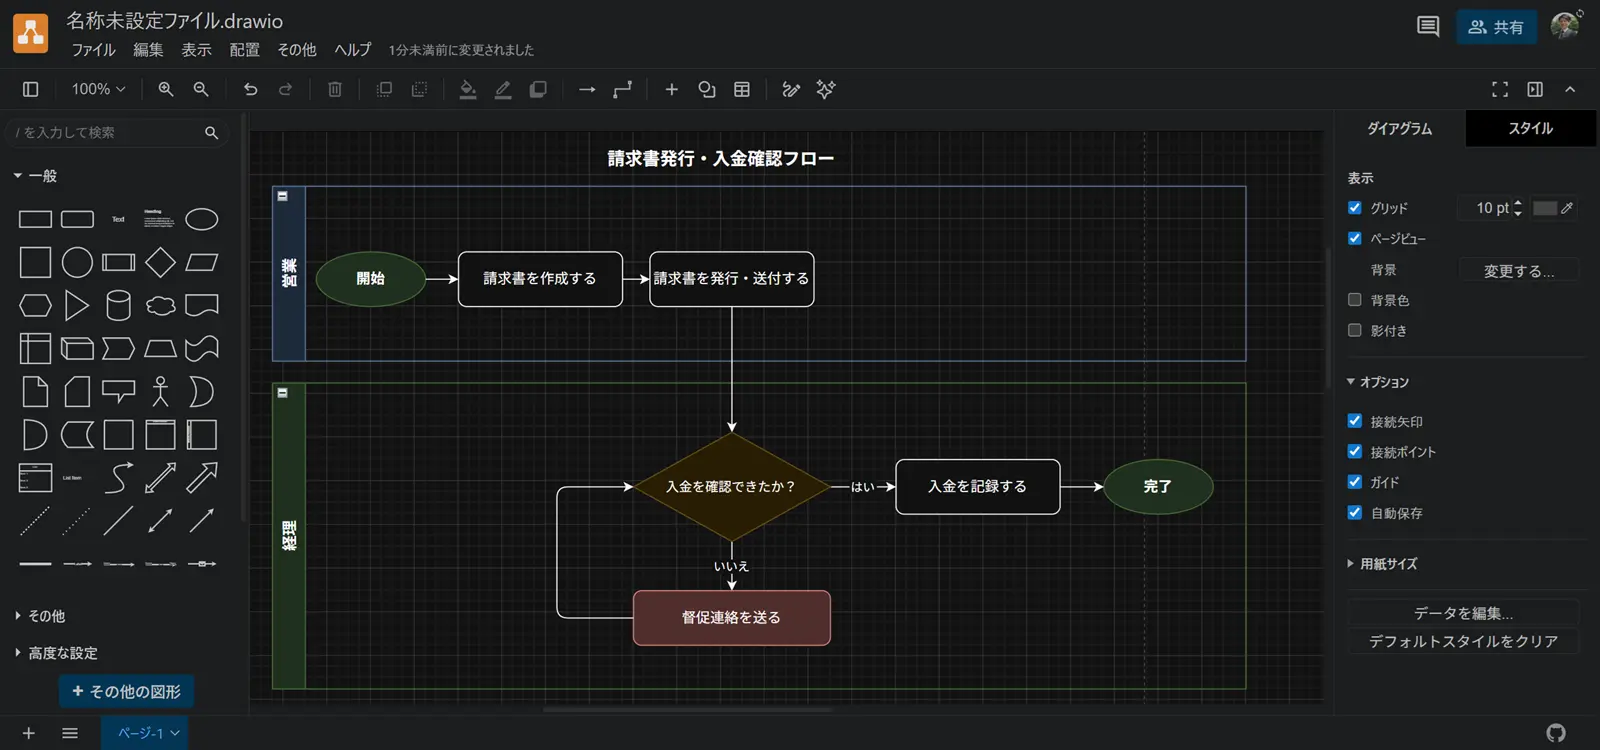Click the その他の図形 button

point(126,691)
